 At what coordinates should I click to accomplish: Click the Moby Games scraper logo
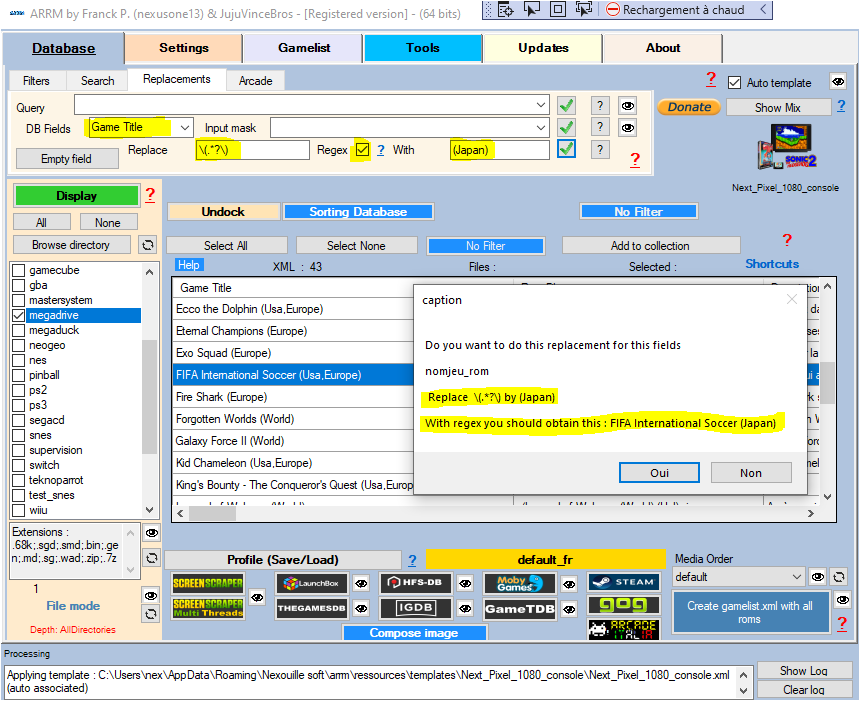519,583
